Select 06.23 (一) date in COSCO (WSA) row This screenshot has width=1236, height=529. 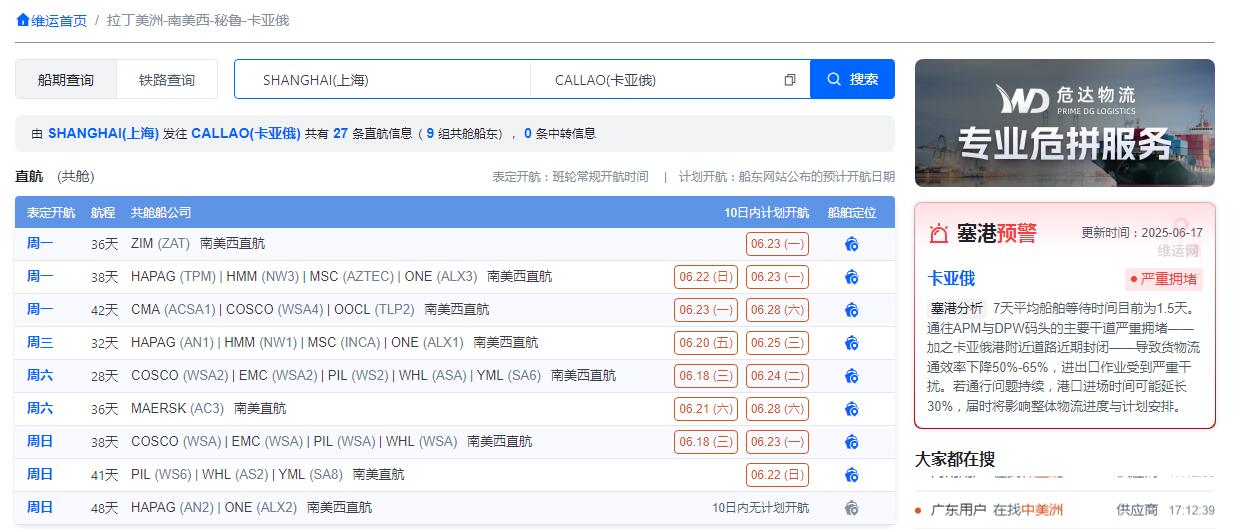[777, 442]
